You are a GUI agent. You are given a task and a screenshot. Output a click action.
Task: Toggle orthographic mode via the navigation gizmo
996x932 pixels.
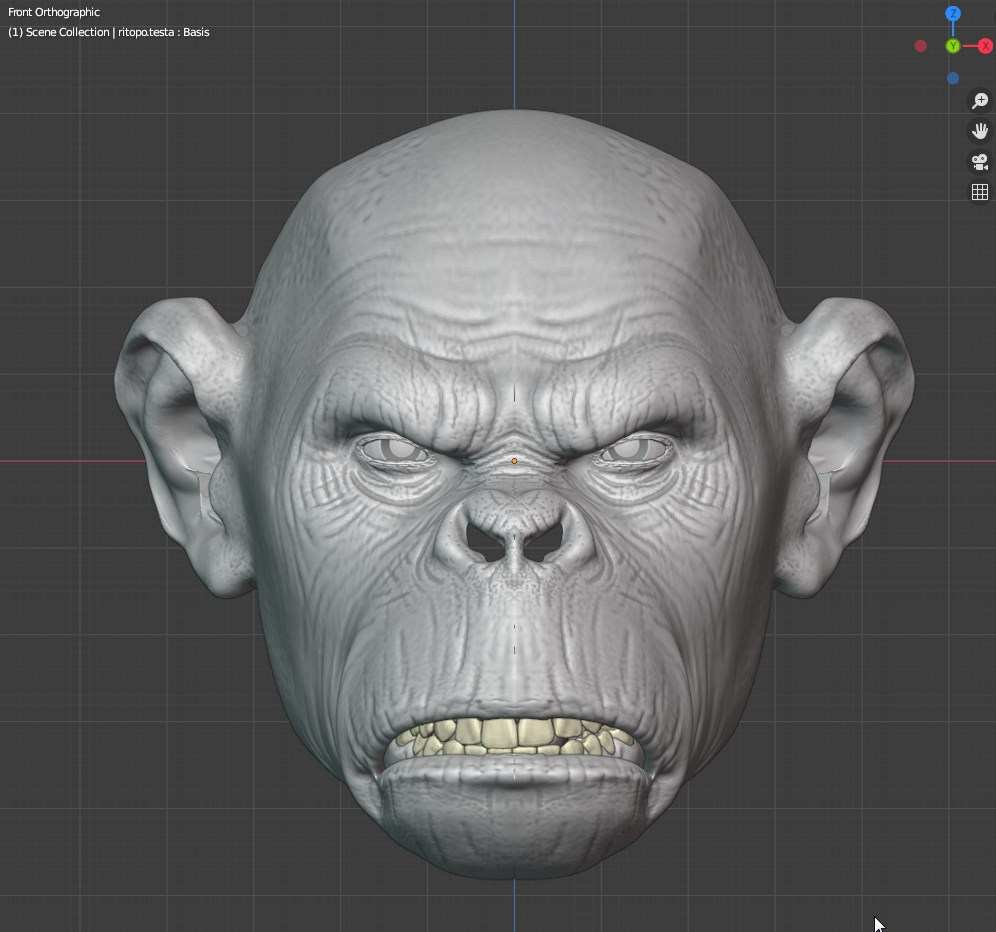pos(980,191)
